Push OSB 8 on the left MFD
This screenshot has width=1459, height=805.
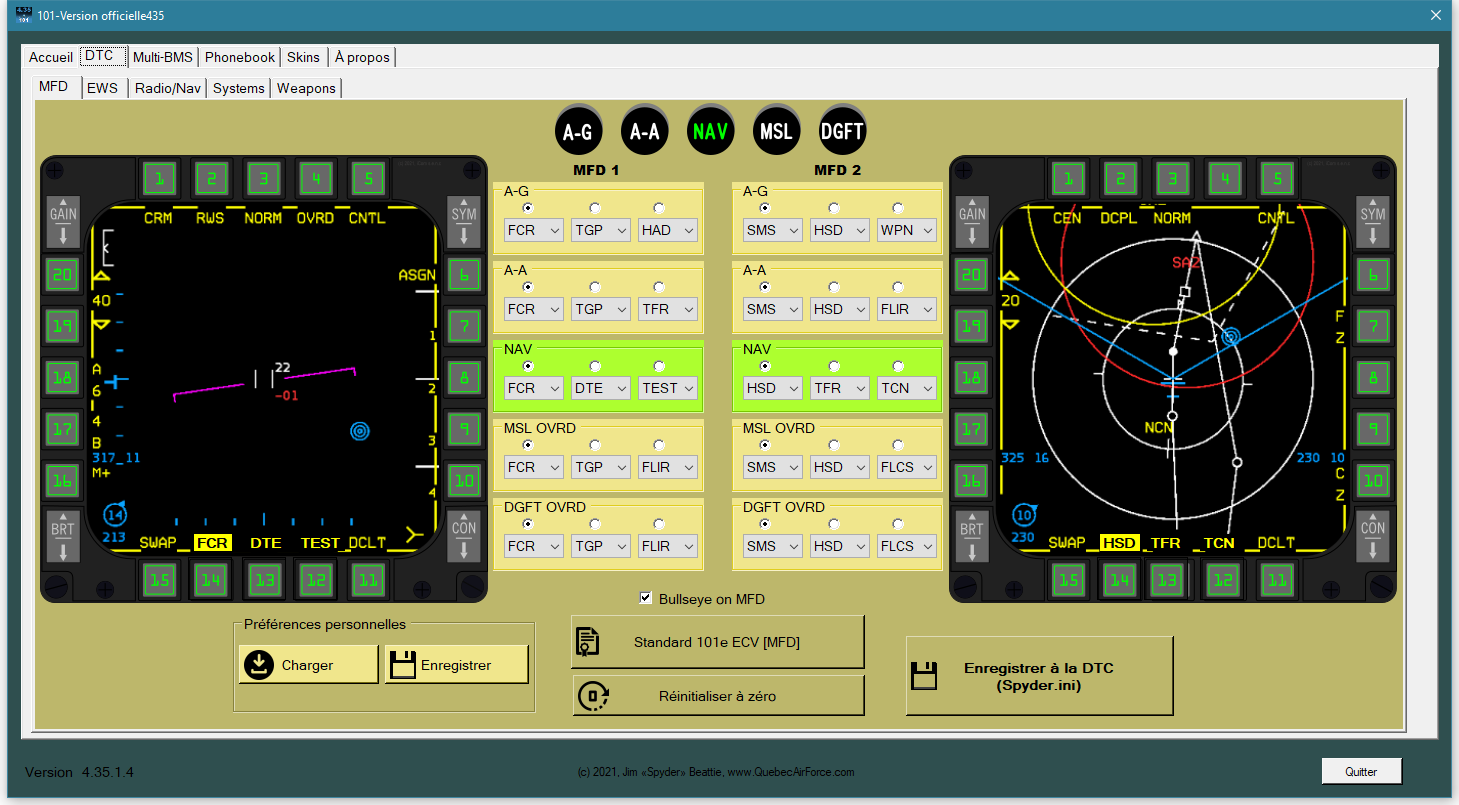coord(464,377)
